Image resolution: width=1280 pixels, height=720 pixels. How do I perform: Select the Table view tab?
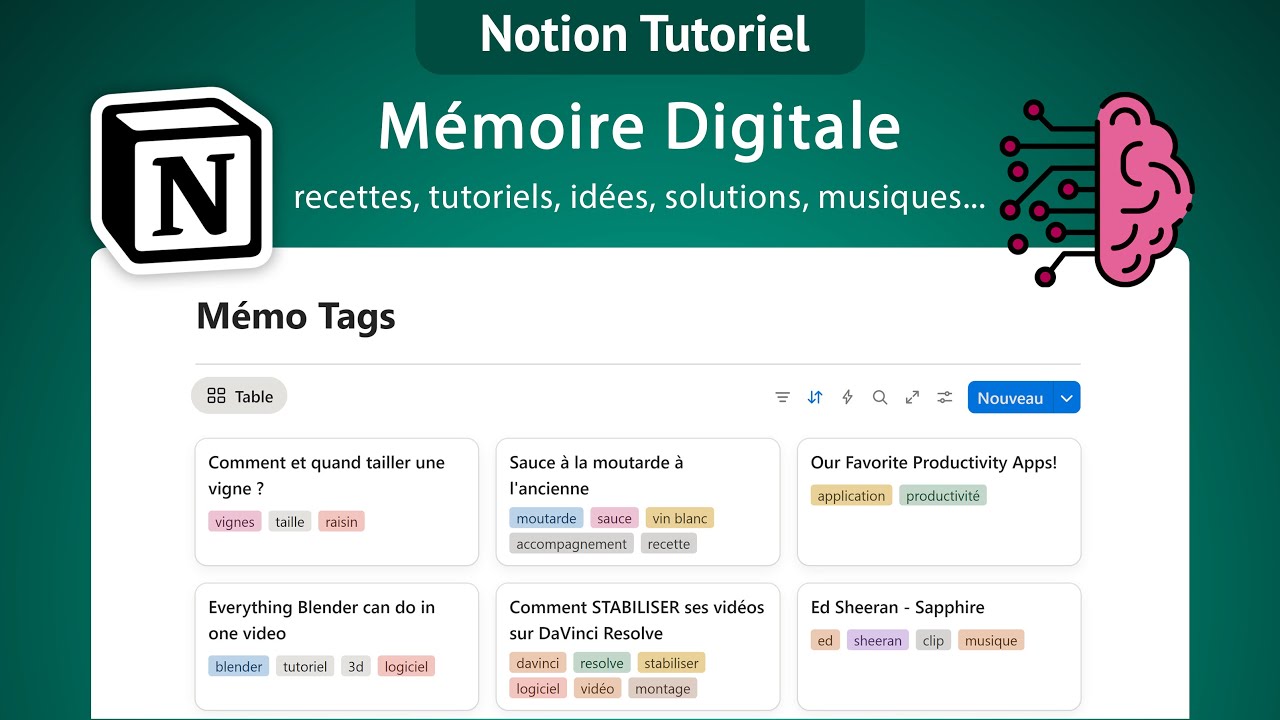tap(239, 396)
